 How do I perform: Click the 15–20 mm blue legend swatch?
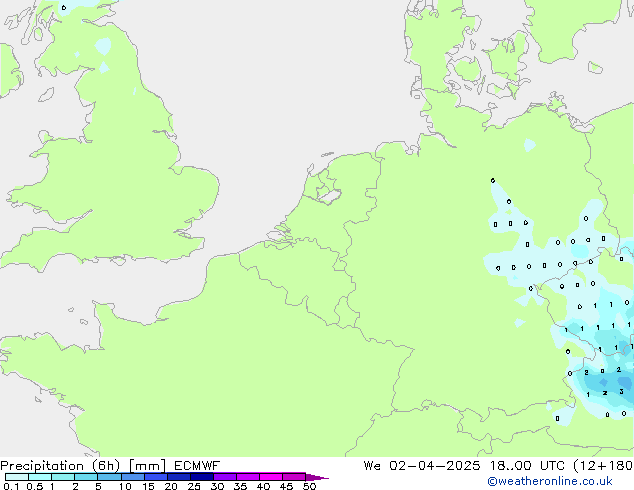[x=156, y=477]
